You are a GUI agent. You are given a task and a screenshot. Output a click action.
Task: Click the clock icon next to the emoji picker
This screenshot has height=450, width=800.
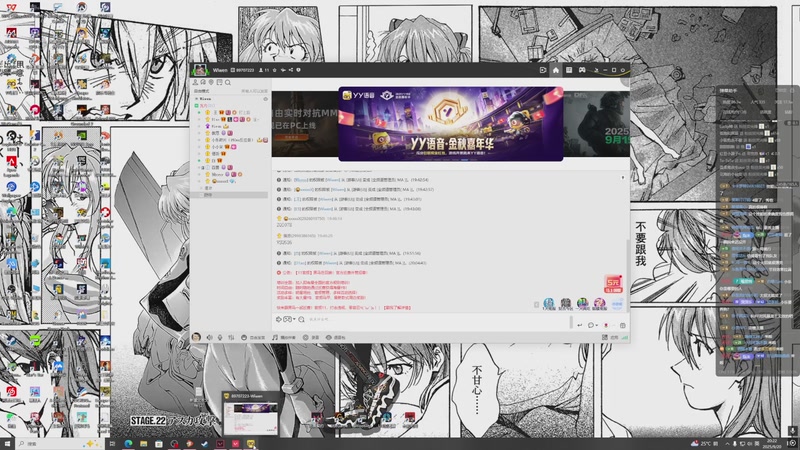click(302, 319)
